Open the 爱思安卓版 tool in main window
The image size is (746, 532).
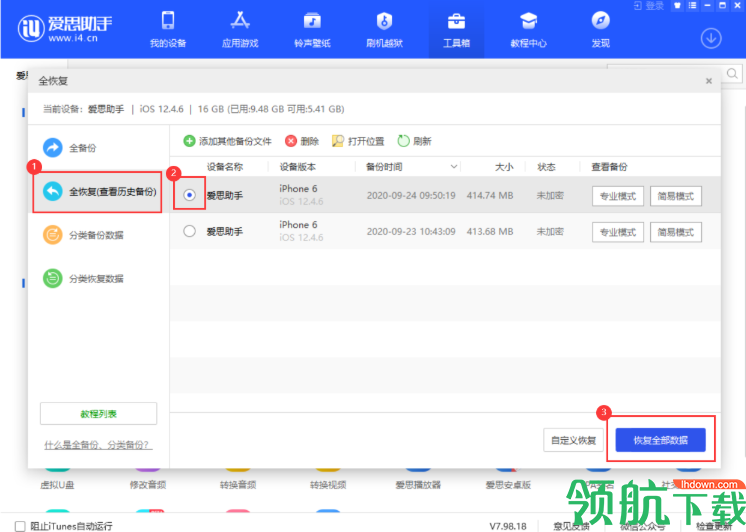click(x=508, y=478)
